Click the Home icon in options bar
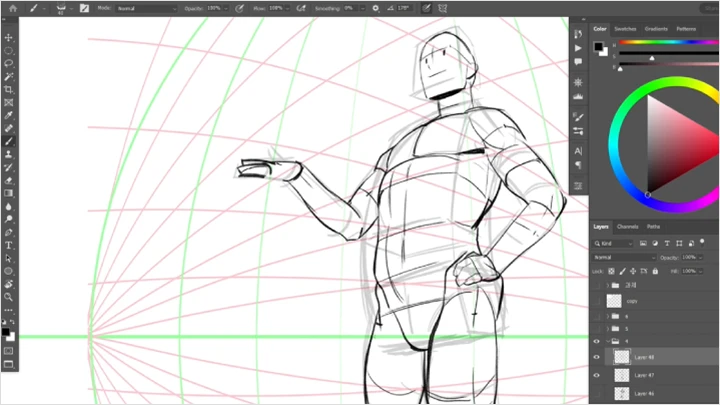Image resolution: width=720 pixels, height=405 pixels. pos(13,8)
